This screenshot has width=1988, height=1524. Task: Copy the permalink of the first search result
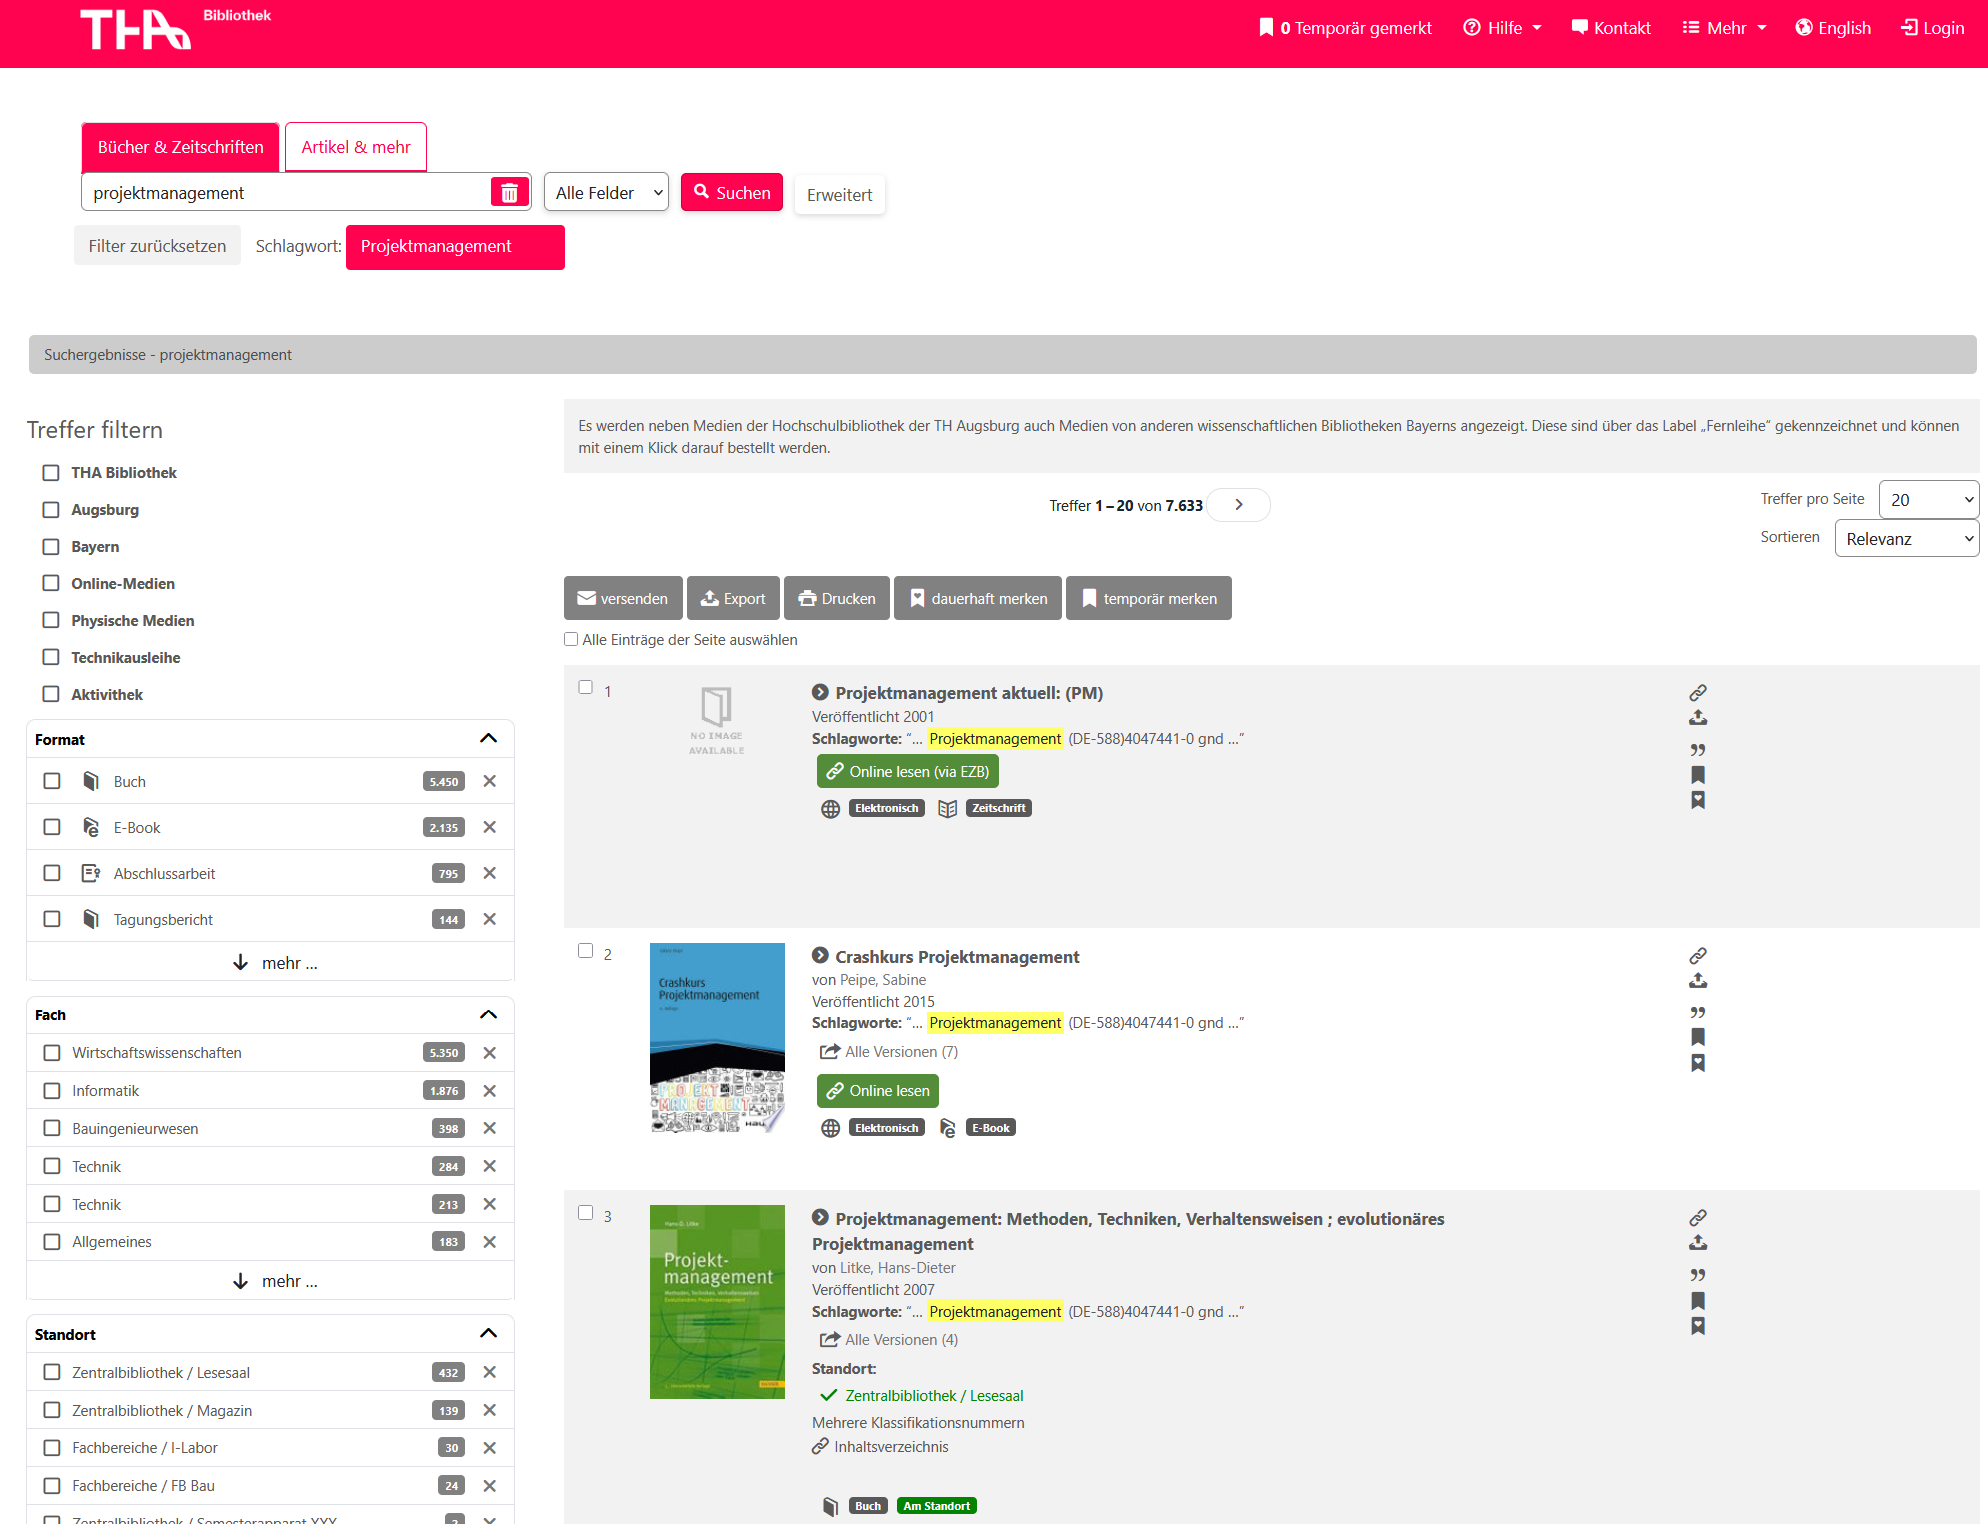[1698, 692]
